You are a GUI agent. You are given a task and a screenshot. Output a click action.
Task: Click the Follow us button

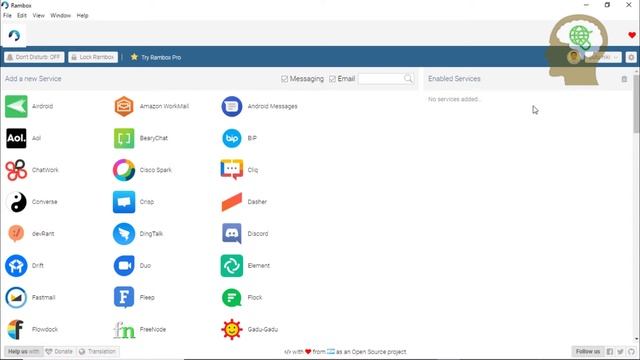point(588,351)
